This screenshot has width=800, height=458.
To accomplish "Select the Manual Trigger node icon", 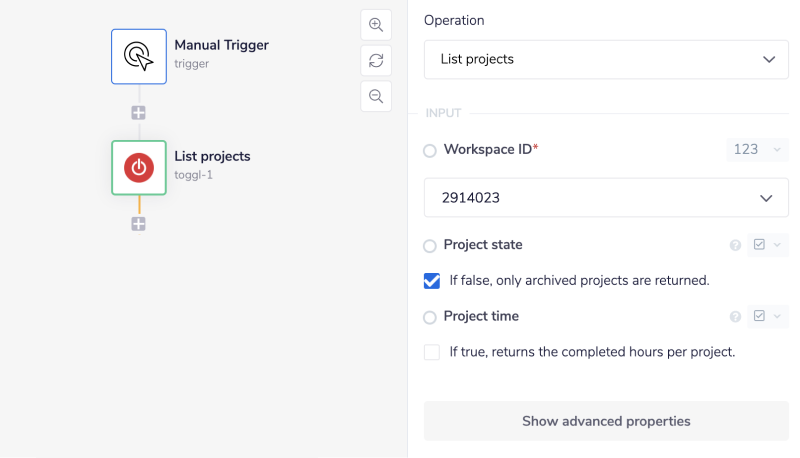I will click(x=139, y=56).
